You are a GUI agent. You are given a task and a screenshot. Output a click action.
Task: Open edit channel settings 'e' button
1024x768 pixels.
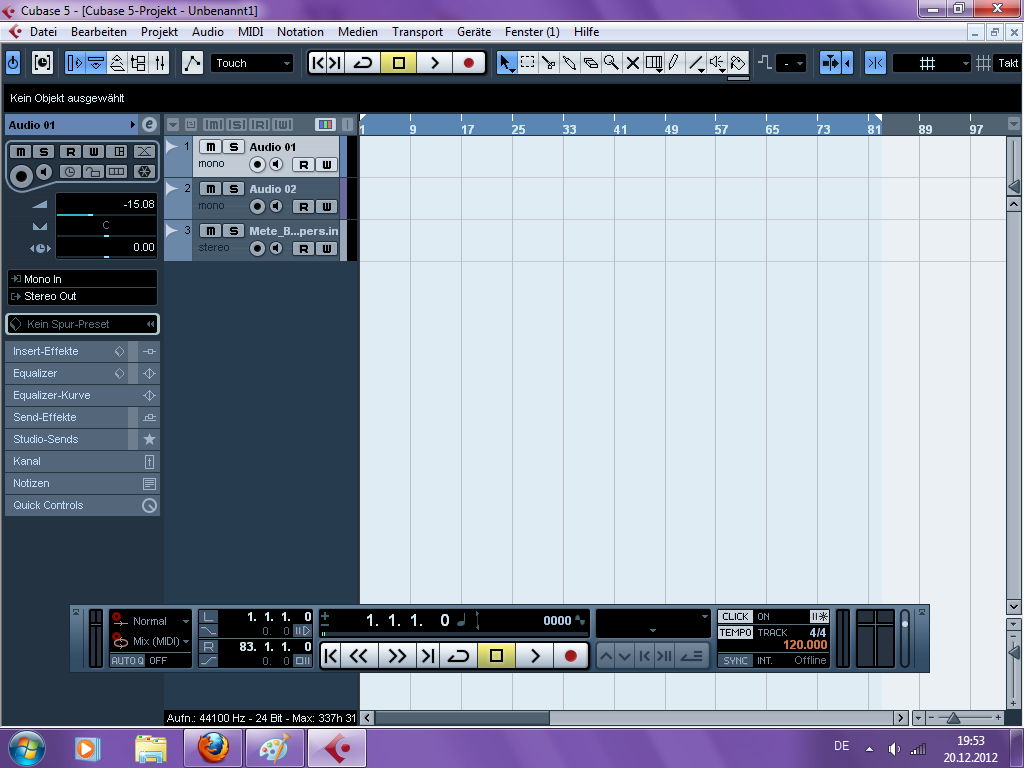[x=150, y=125]
